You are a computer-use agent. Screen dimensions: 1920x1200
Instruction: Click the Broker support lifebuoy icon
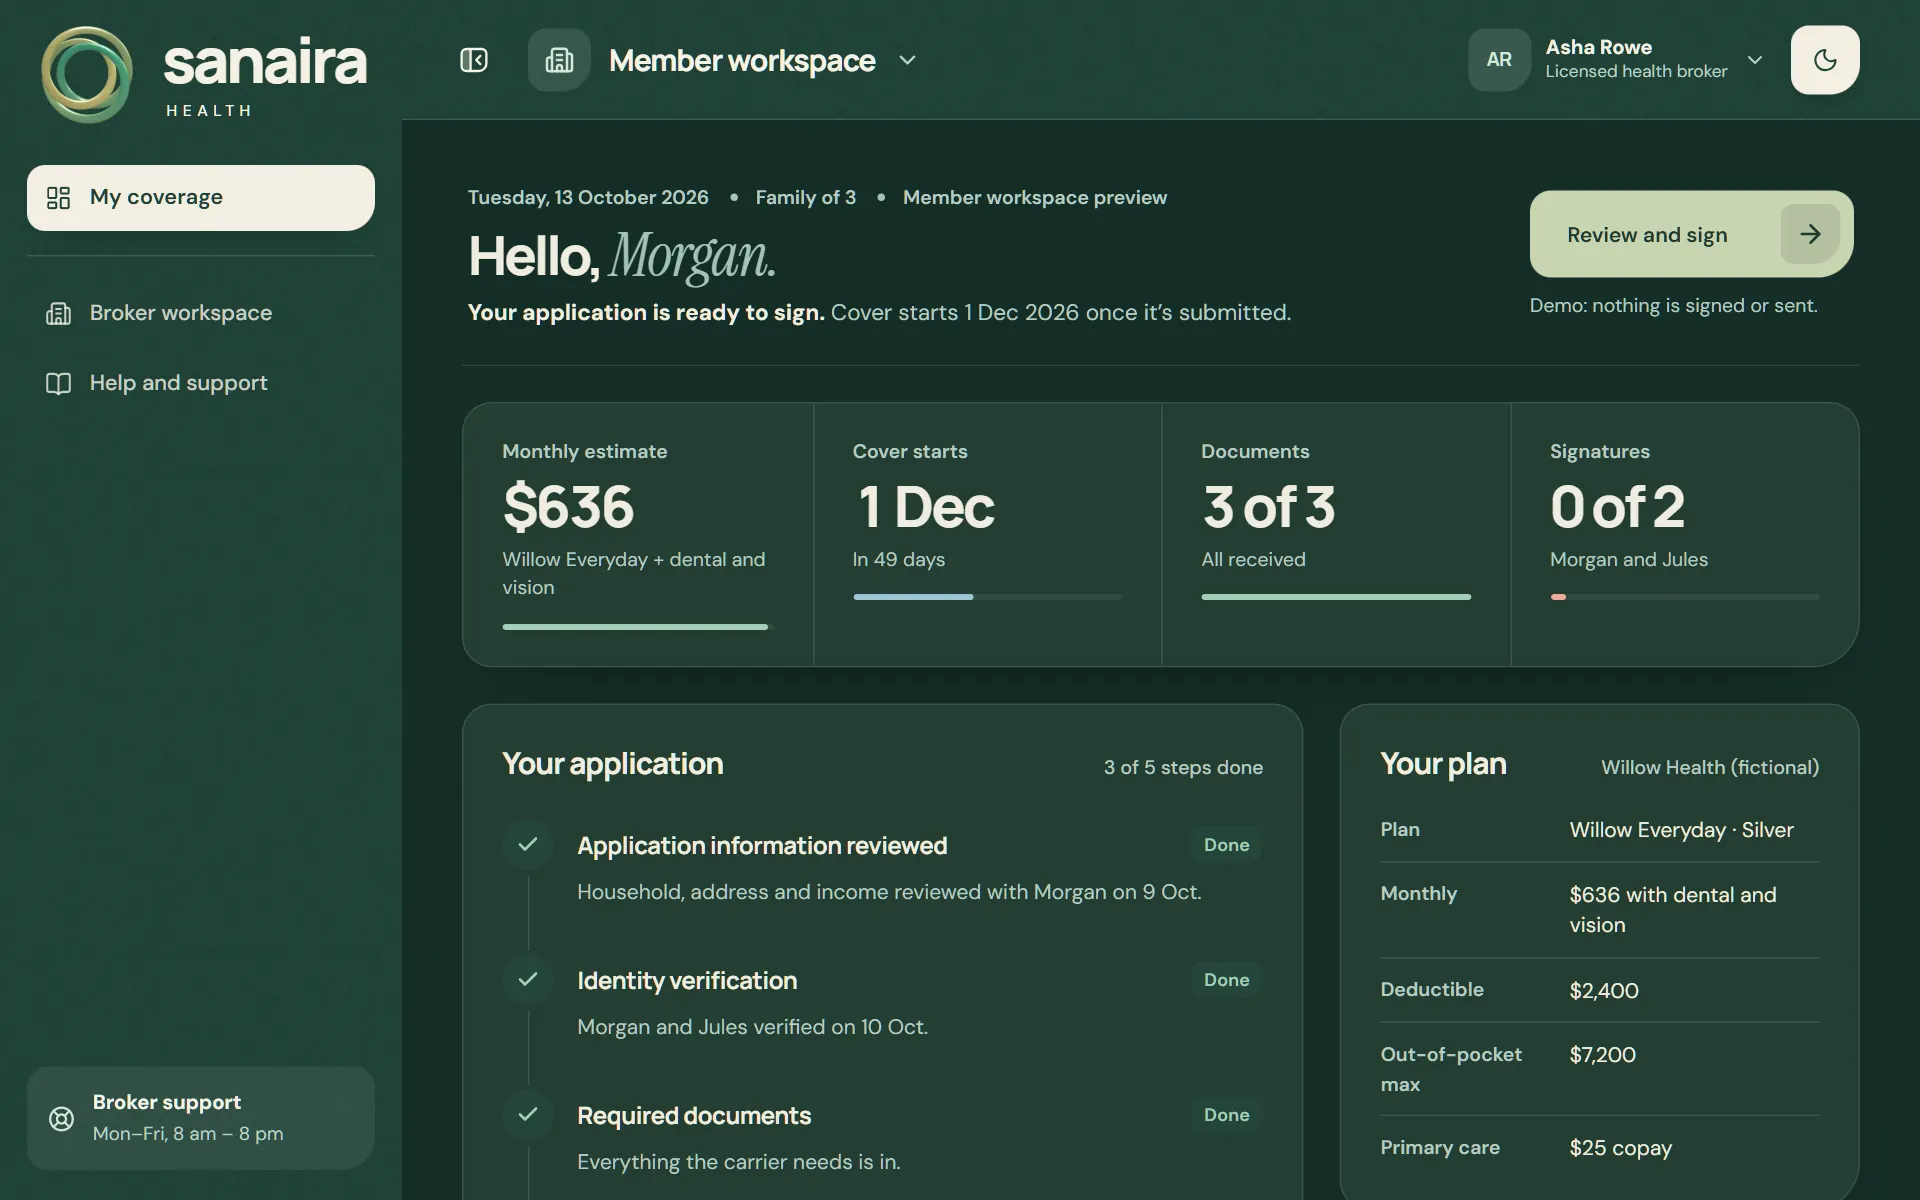coord(62,1119)
